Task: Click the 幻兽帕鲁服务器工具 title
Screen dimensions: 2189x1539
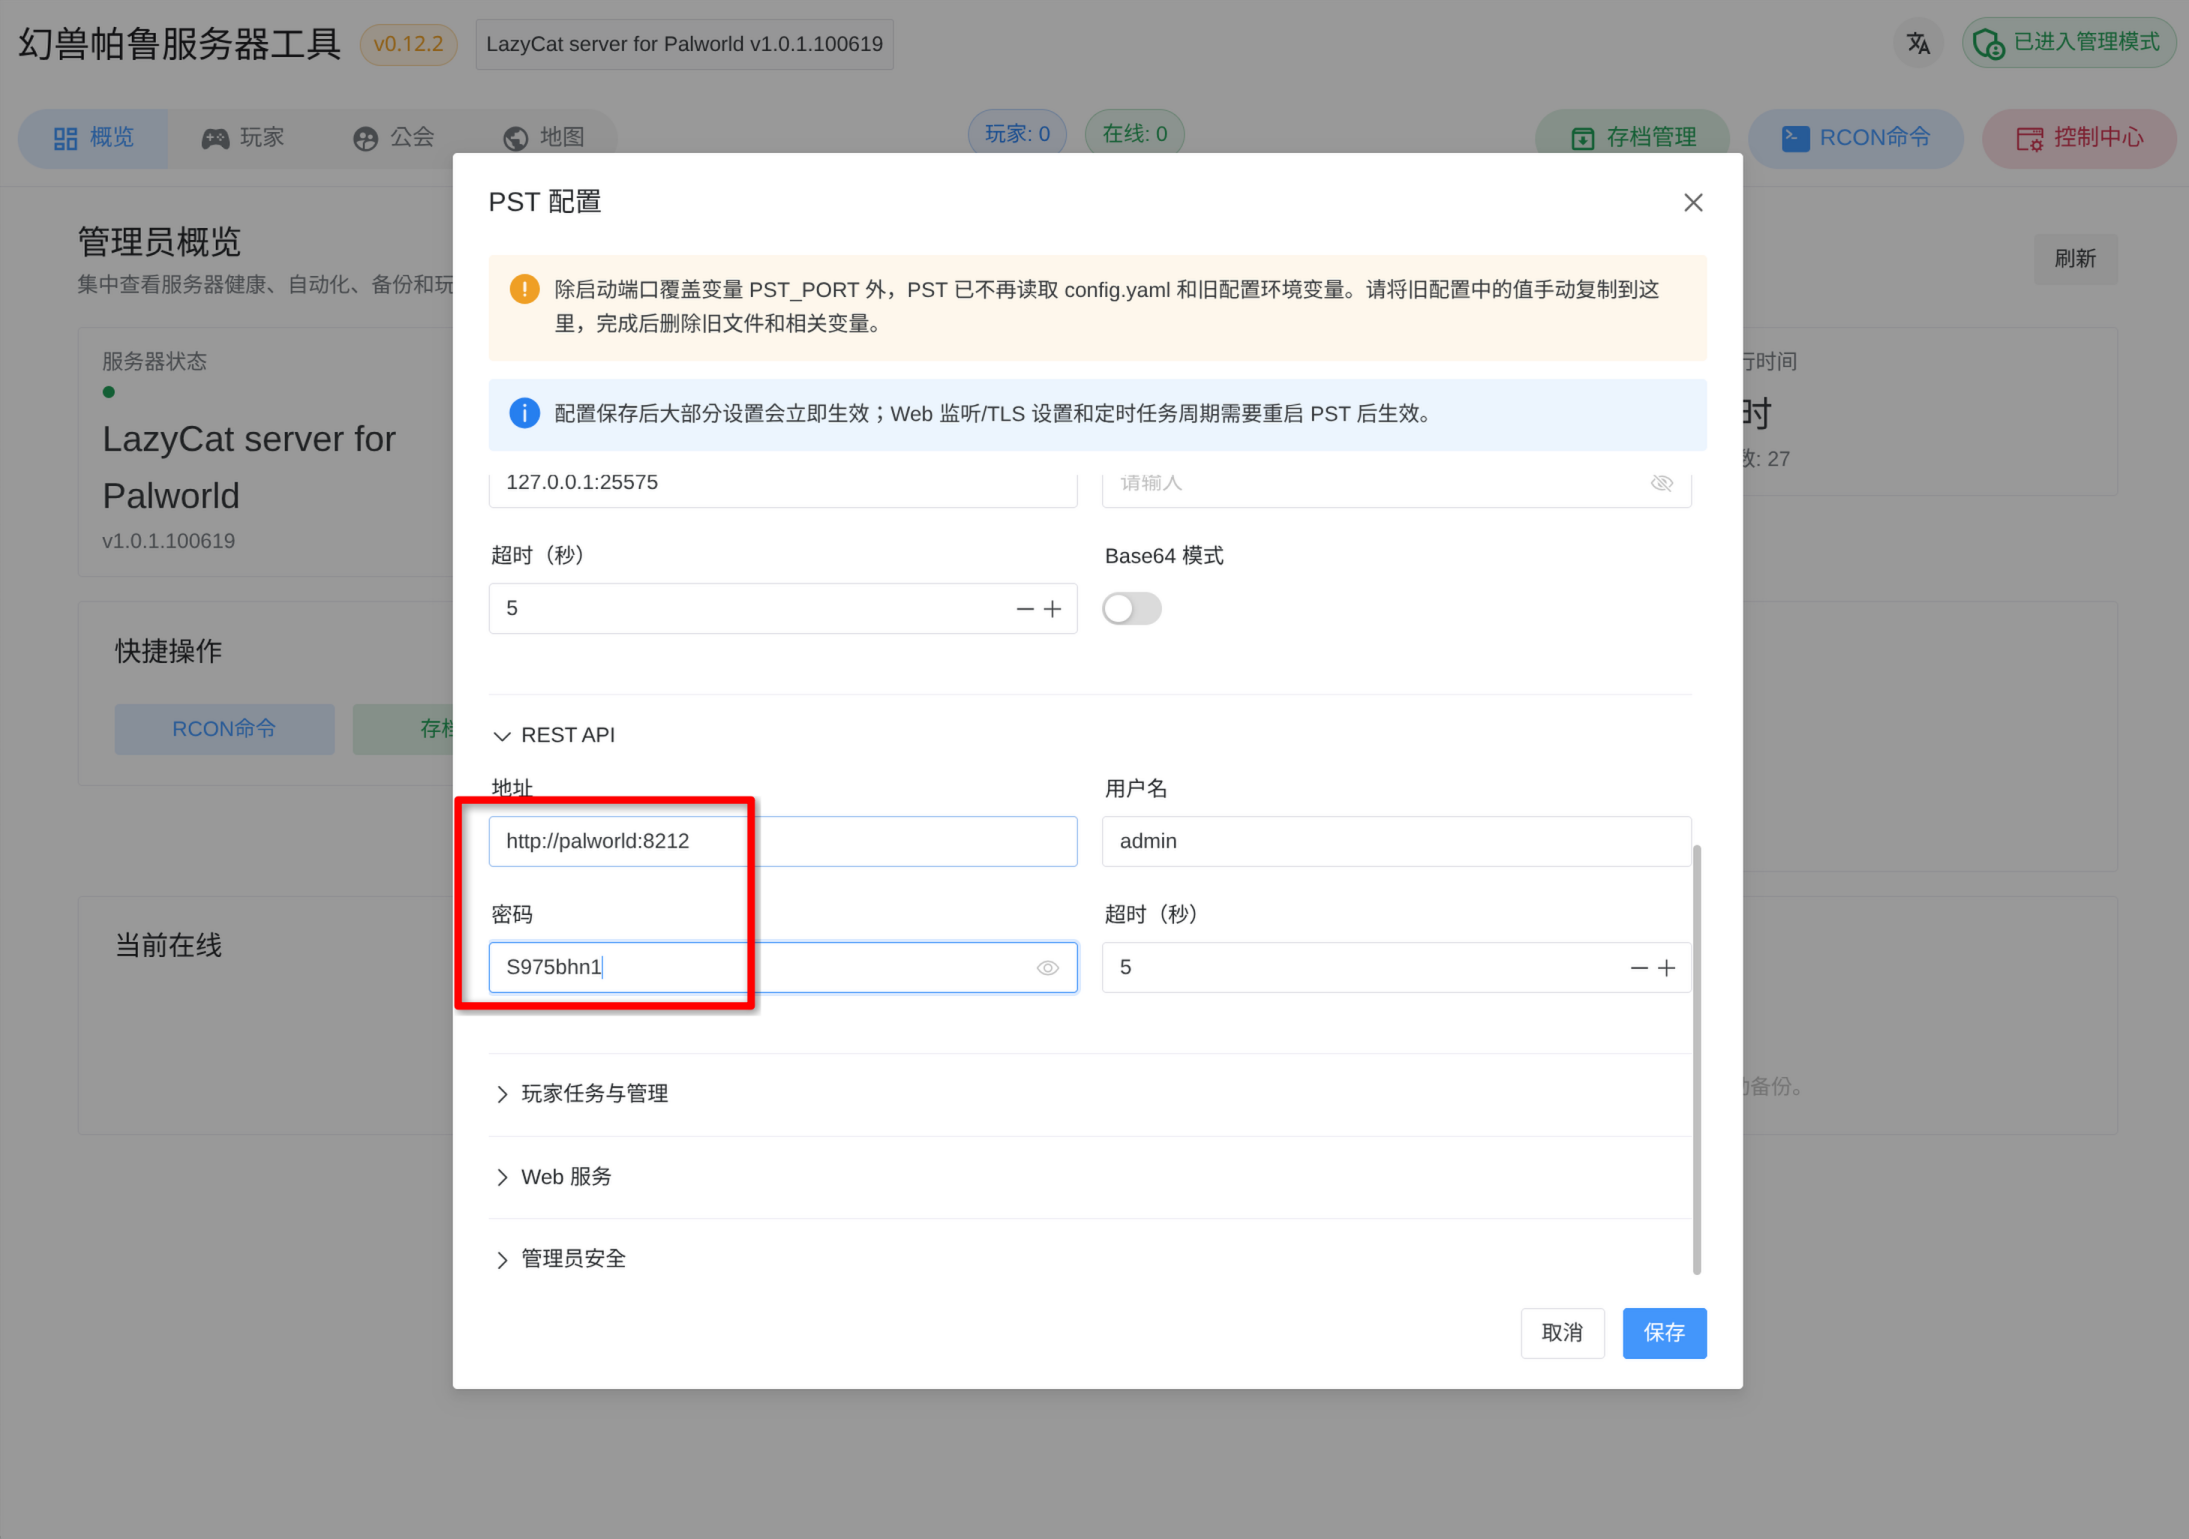Action: (180, 44)
